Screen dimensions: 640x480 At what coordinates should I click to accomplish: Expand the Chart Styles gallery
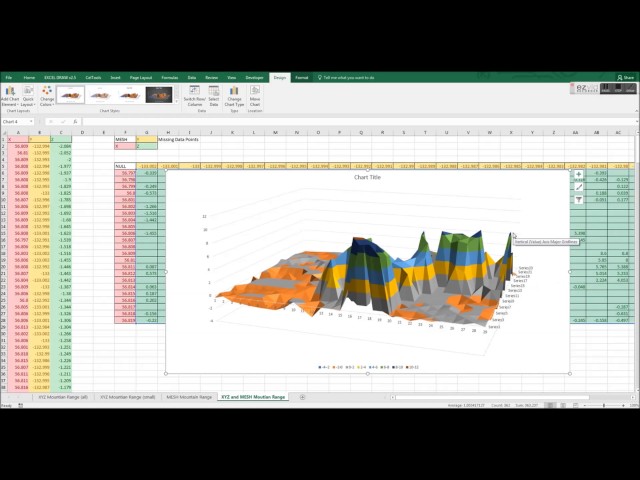[177, 102]
